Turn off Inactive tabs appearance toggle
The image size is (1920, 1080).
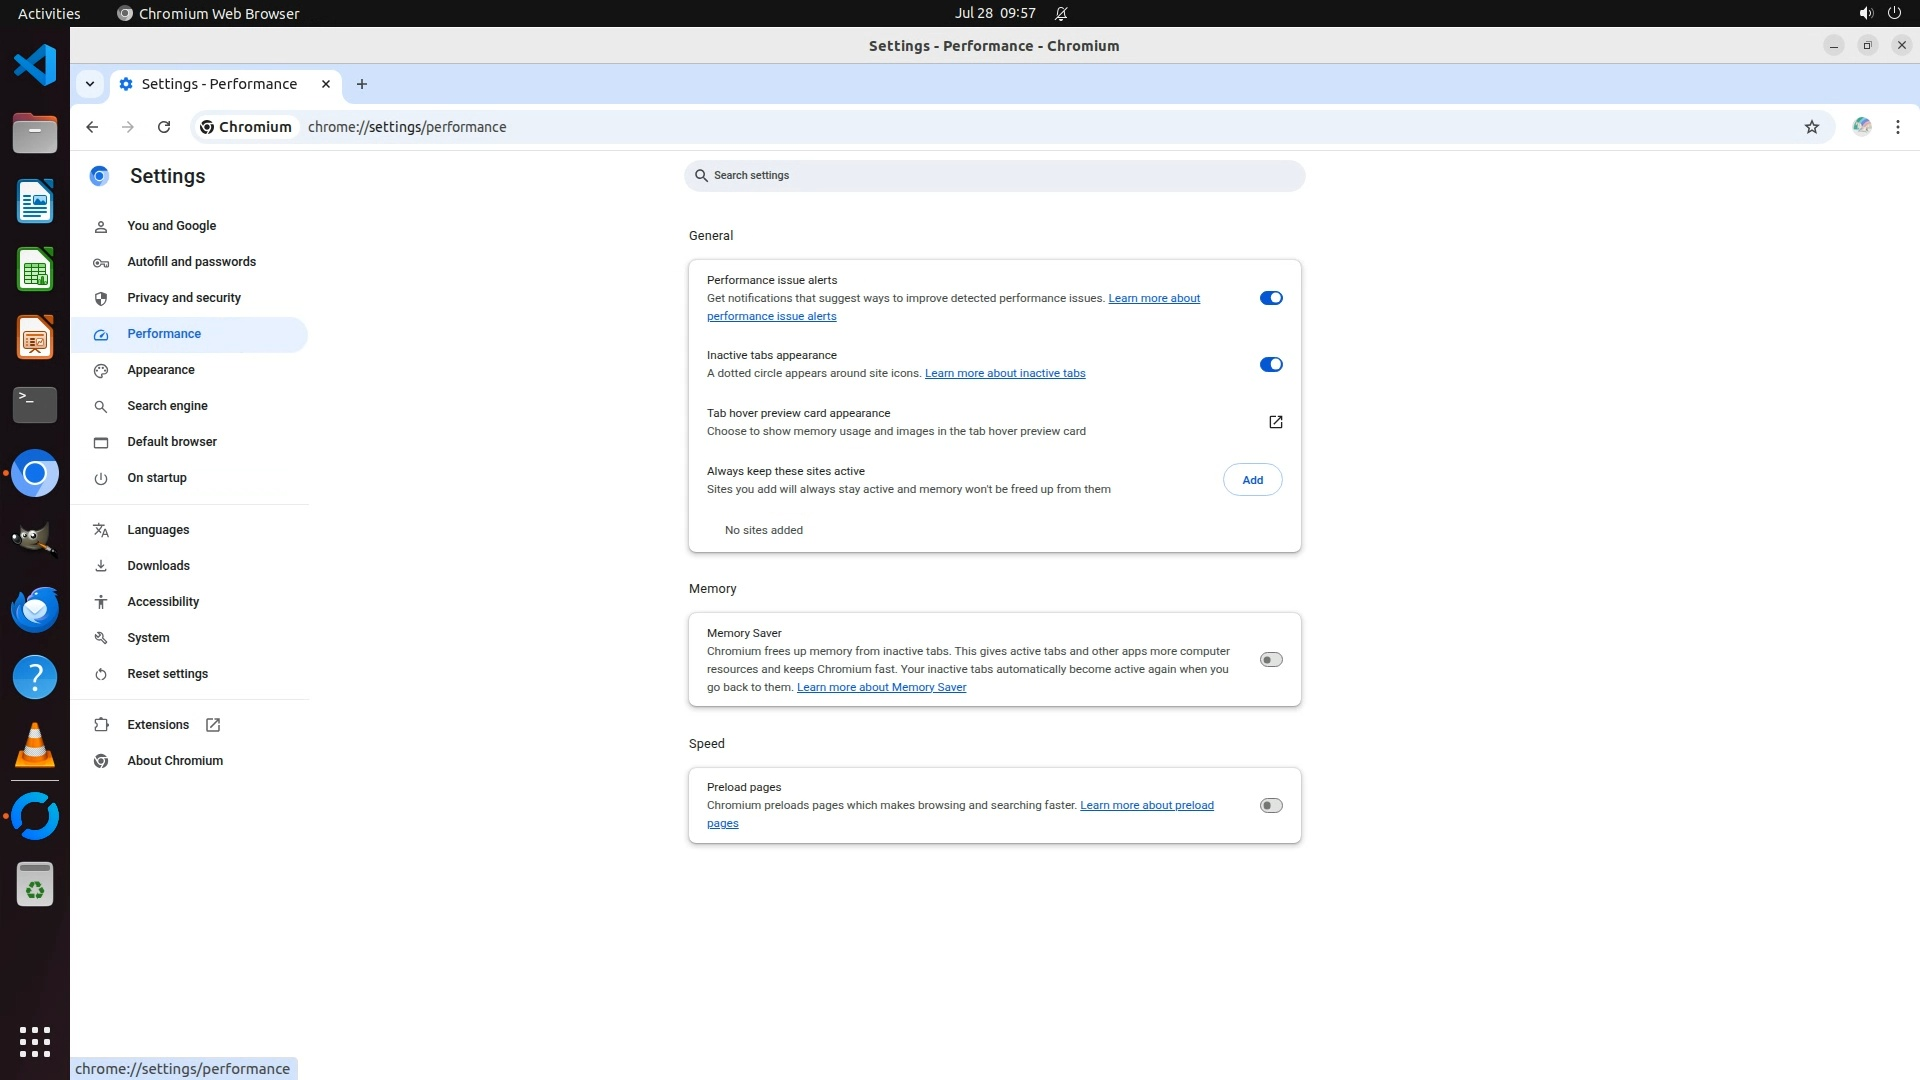pos(1270,365)
